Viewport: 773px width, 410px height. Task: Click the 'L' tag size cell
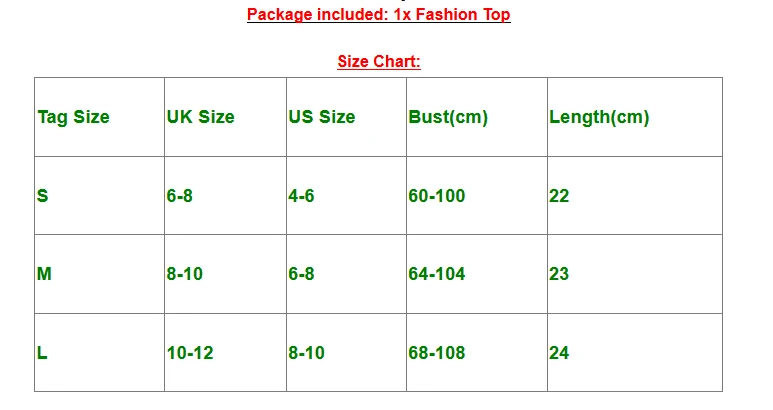click(42, 353)
